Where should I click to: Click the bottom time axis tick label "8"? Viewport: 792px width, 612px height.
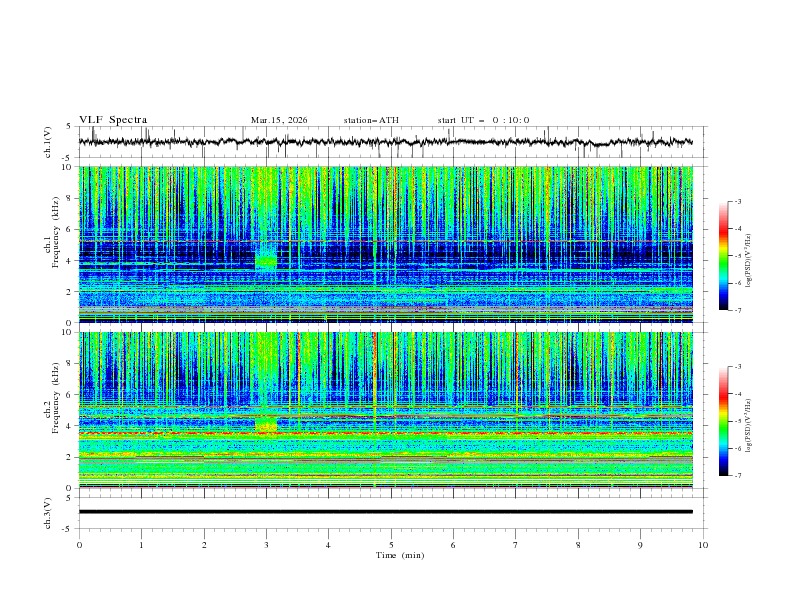coord(578,545)
